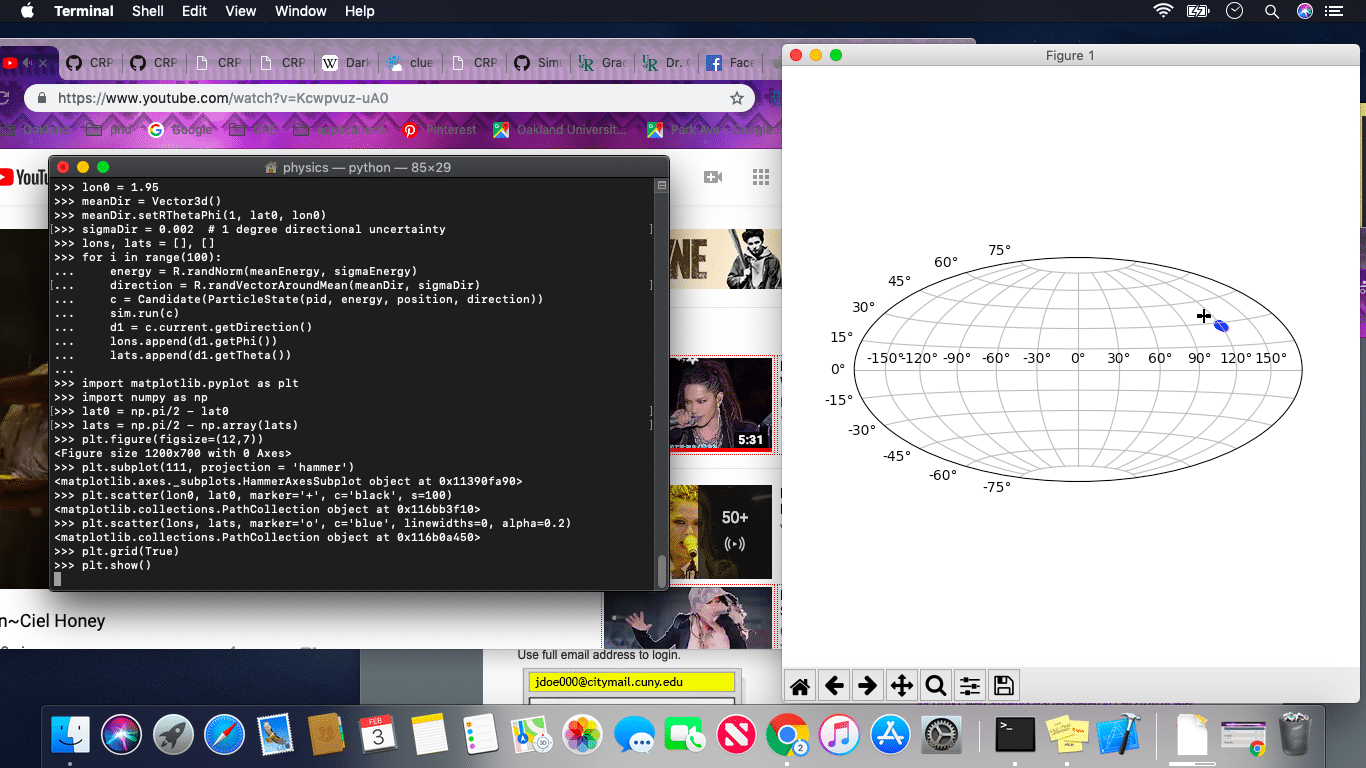Open Mail app in the Dock
1366x768 pixels.
(275, 736)
